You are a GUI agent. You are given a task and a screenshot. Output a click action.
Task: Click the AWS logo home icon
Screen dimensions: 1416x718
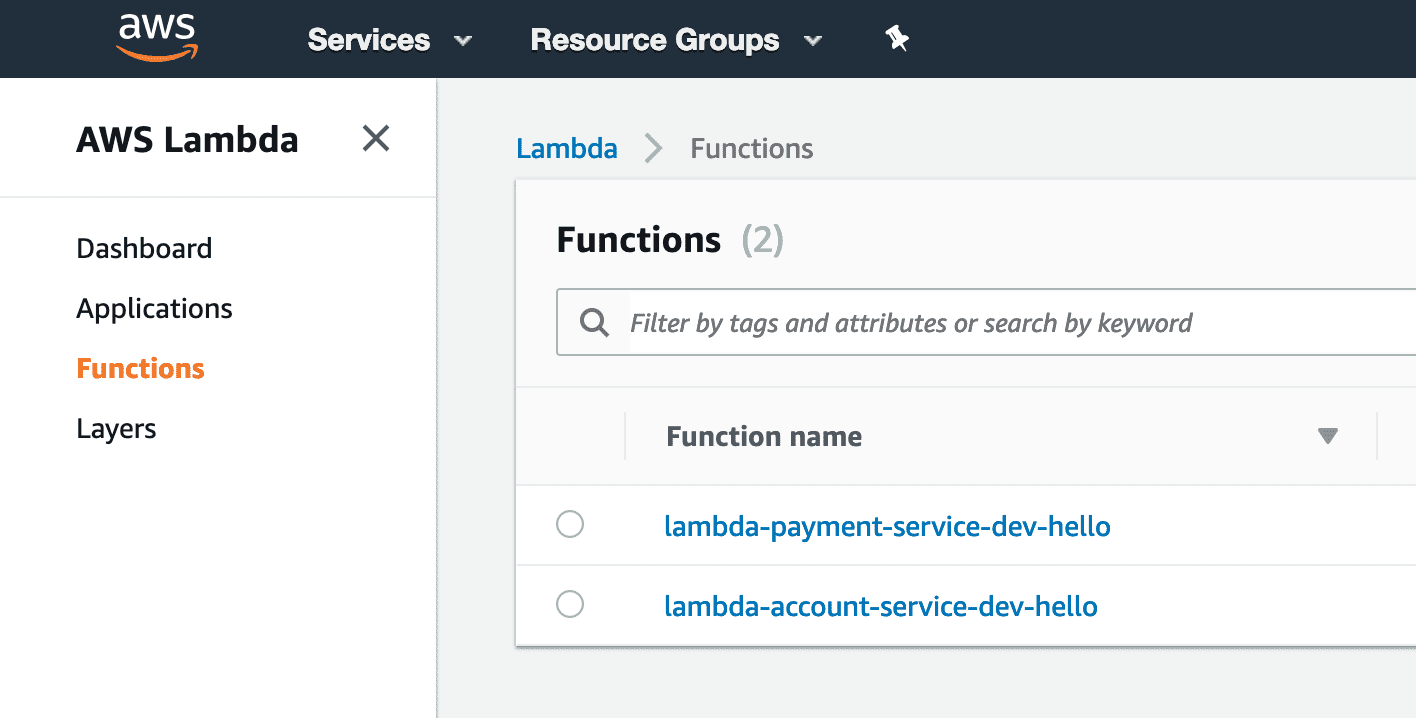click(x=157, y=38)
